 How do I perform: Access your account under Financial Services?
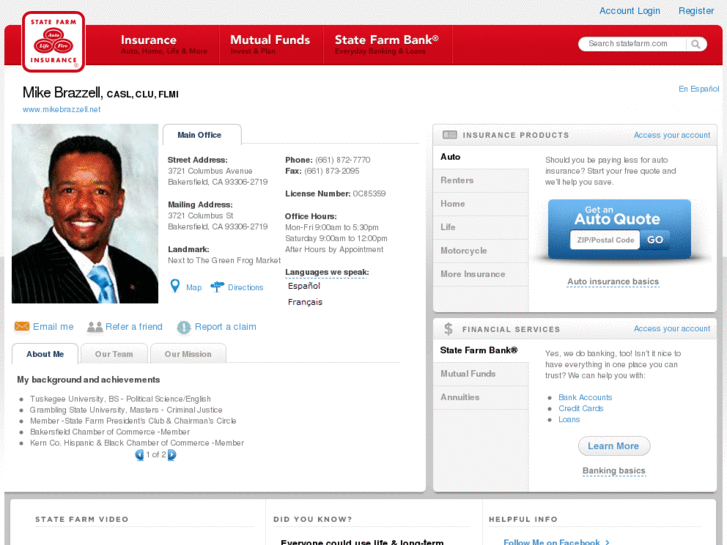[x=672, y=328]
